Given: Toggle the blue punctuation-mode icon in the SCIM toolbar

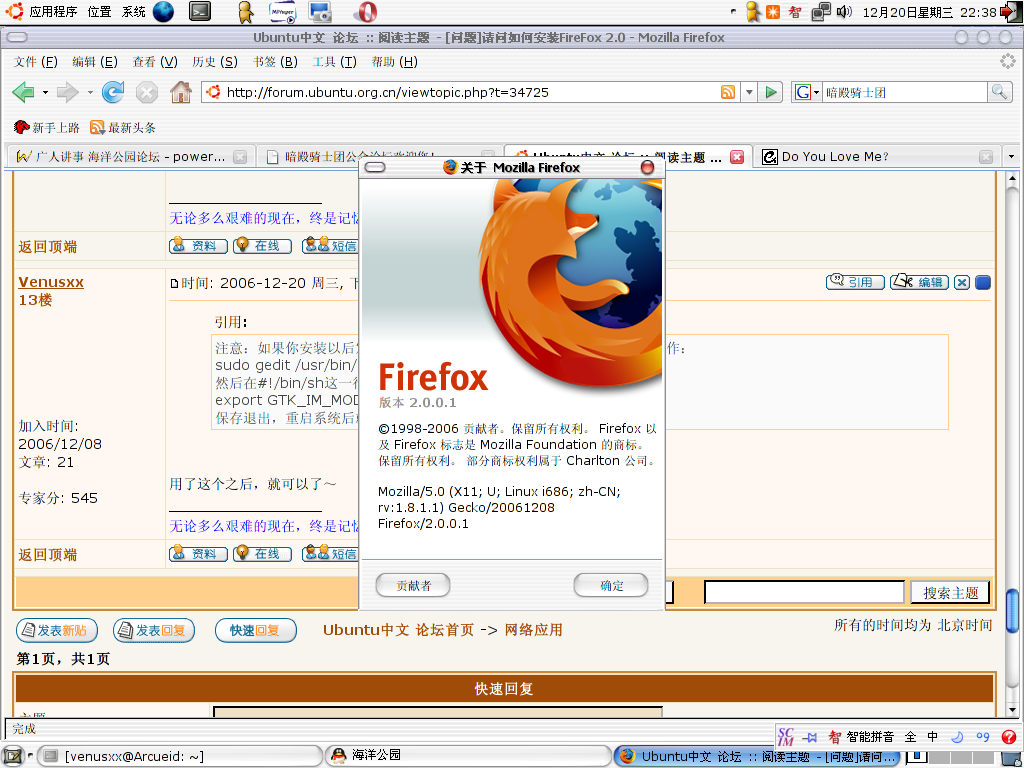Looking at the screenshot, I should [982, 737].
